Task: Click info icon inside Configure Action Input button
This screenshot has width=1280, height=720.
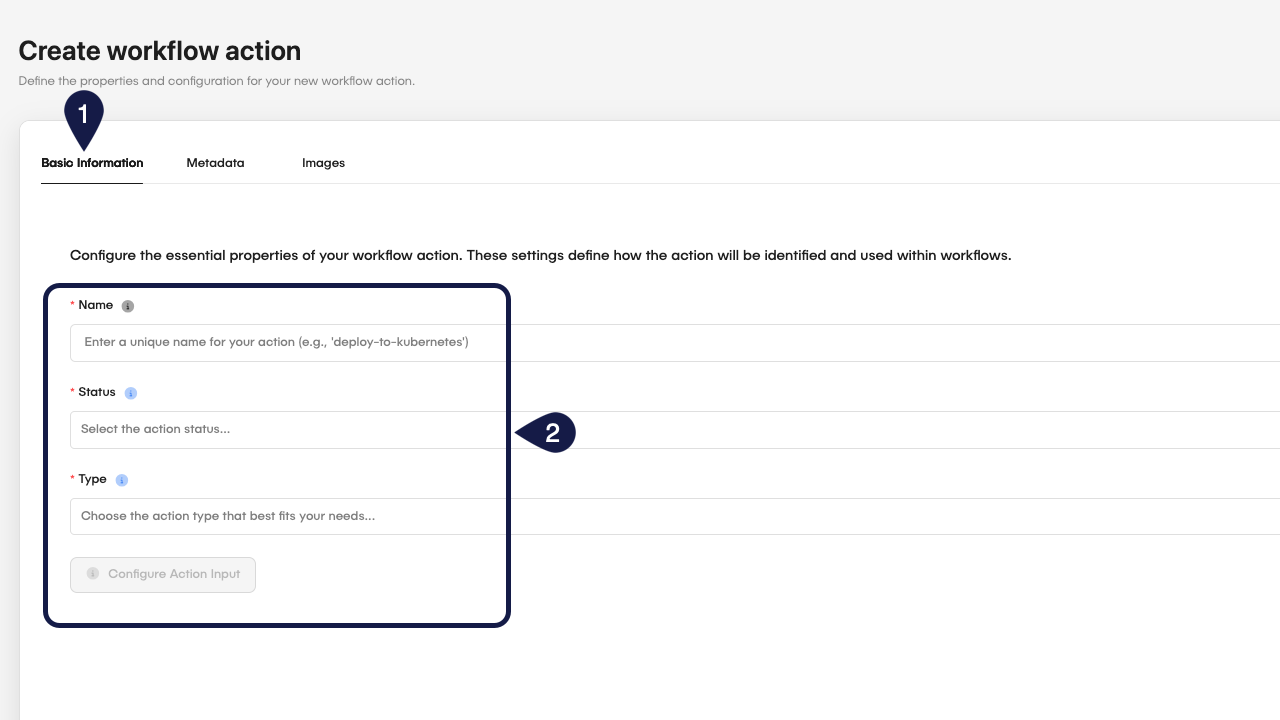Action: [93, 574]
